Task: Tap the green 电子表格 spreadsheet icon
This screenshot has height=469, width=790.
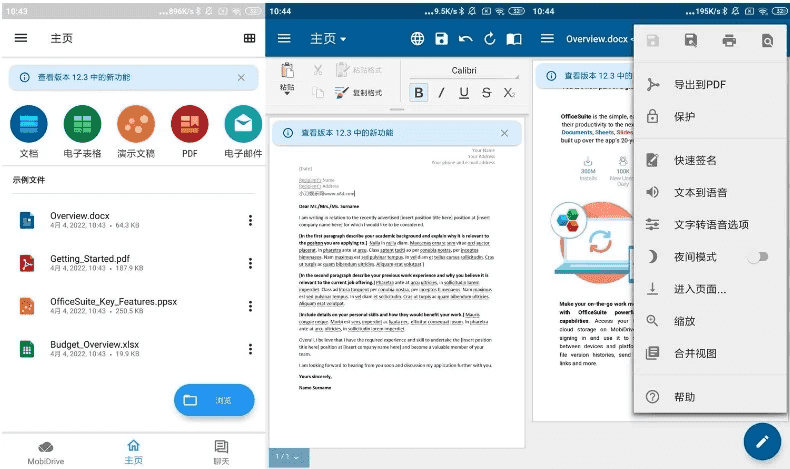Action: [x=82, y=125]
